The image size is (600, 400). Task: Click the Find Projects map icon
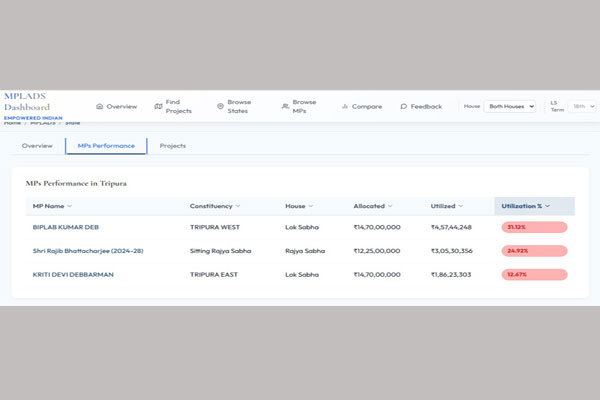(x=158, y=106)
